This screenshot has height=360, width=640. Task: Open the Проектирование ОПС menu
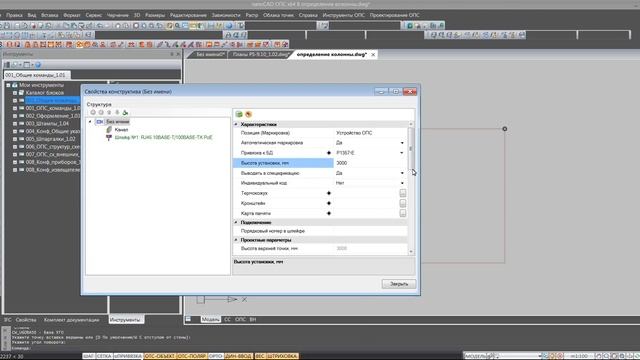(395, 15)
